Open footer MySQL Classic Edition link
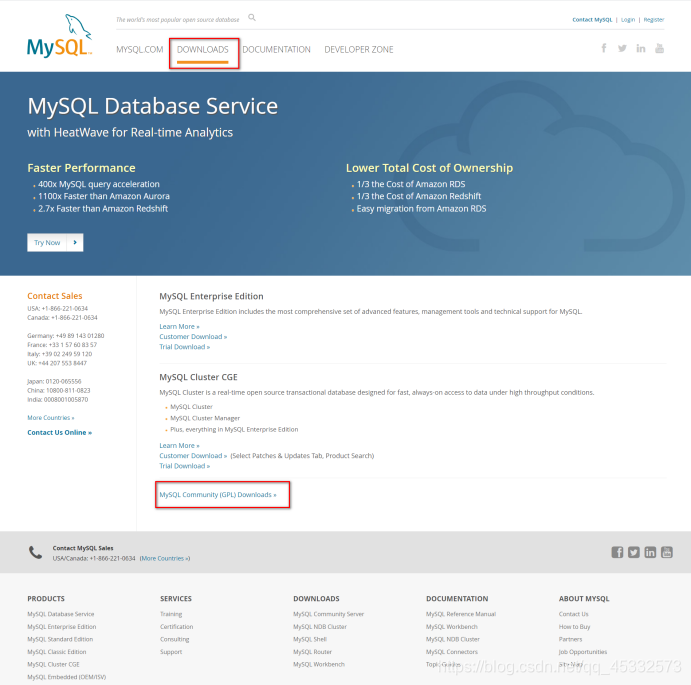Viewport: 691px width, 685px height. [x=57, y=651]
